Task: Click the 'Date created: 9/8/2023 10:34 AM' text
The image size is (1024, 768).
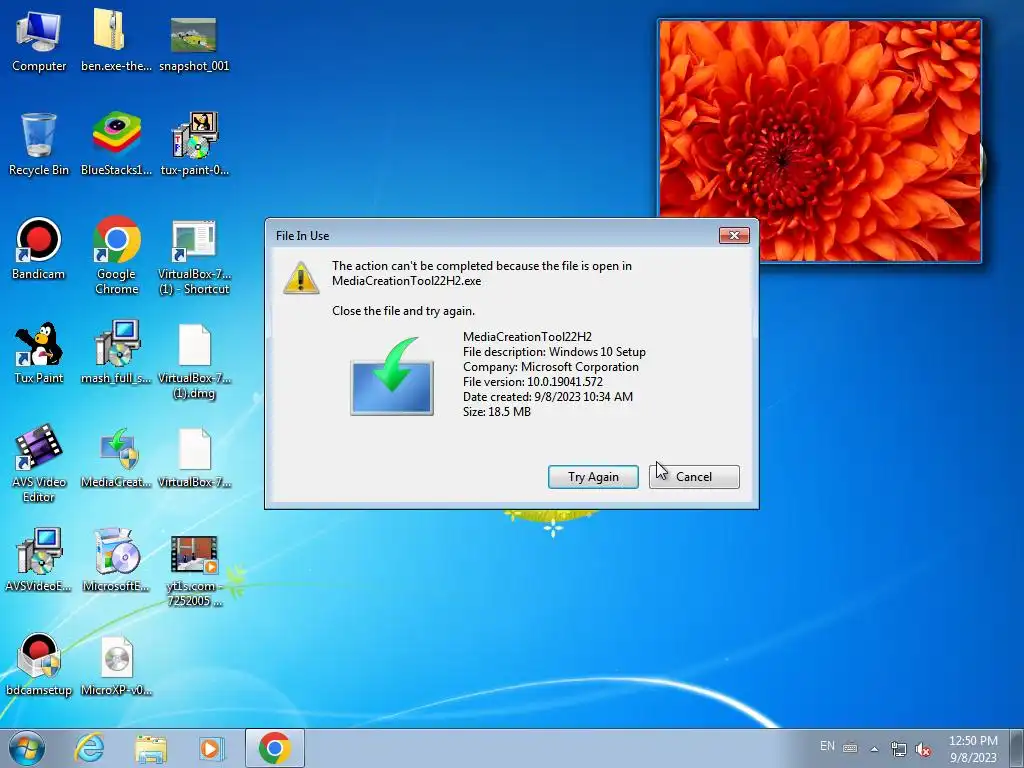Action: click(x=548, y=396)
